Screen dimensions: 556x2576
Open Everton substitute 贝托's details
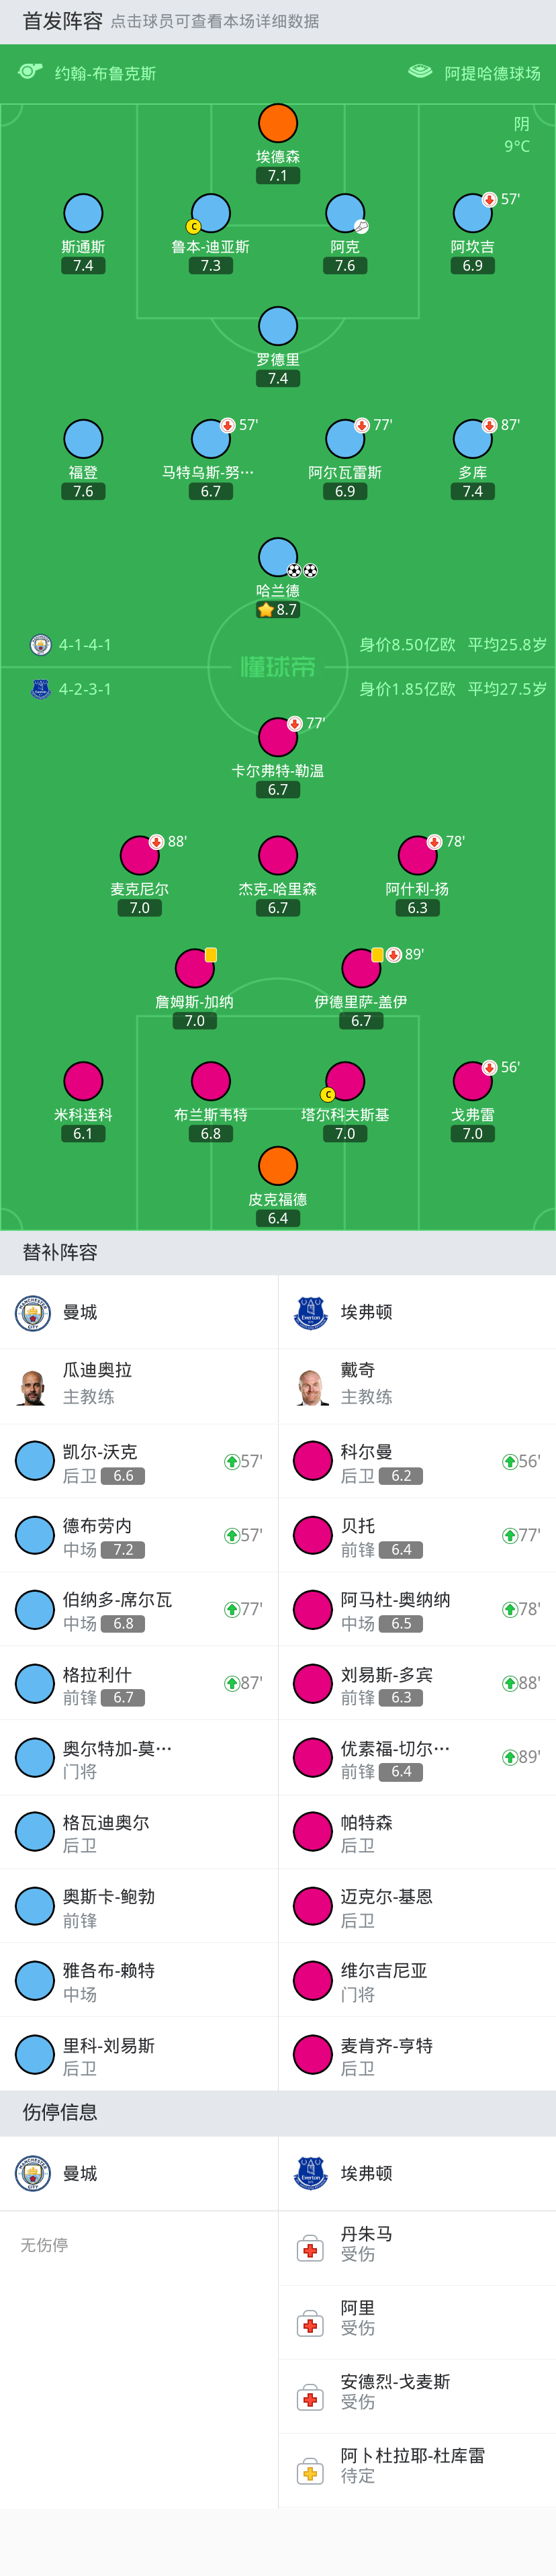point(416,1536)
